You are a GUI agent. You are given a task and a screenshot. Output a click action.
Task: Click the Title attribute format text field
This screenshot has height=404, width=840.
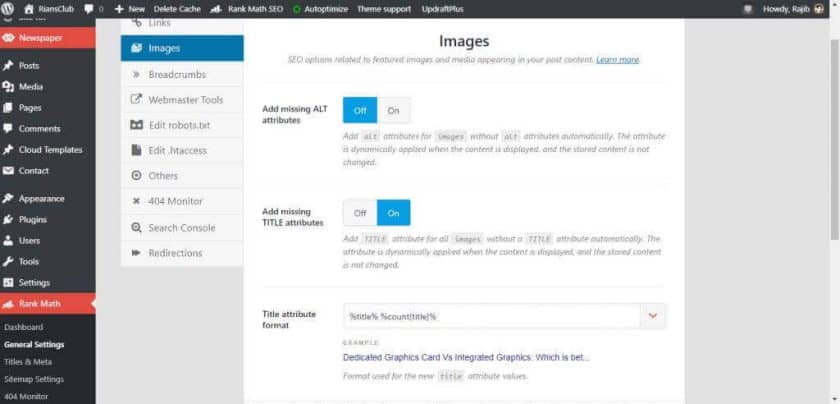point(492,316)
